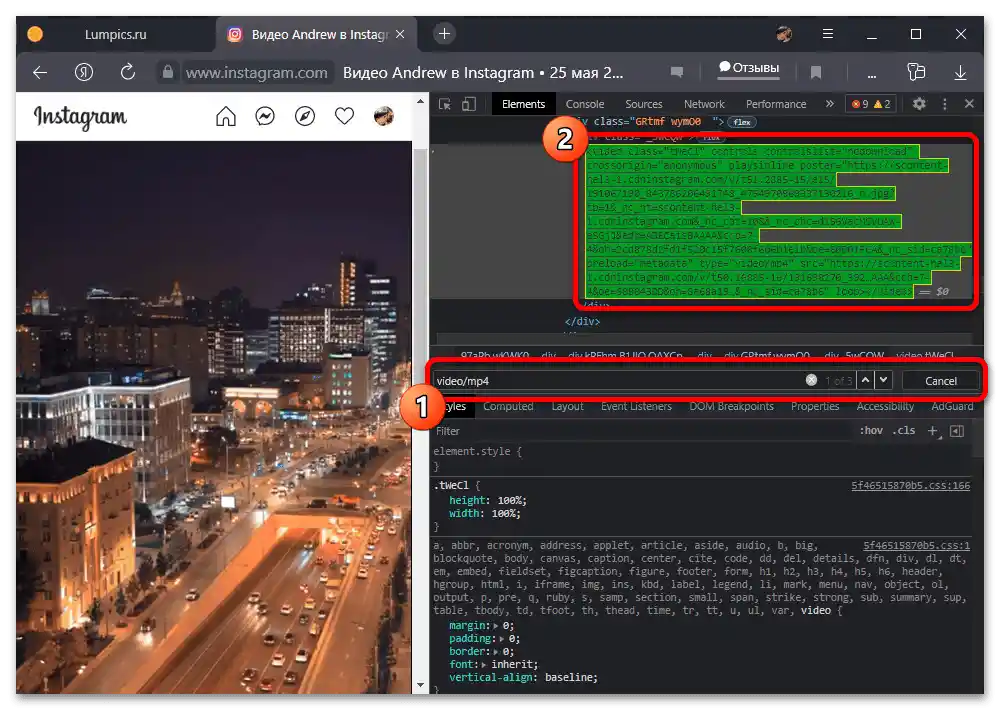Go back with the browser back arrow
This screenshot has height=710, width=1000.
coord(40,73)
